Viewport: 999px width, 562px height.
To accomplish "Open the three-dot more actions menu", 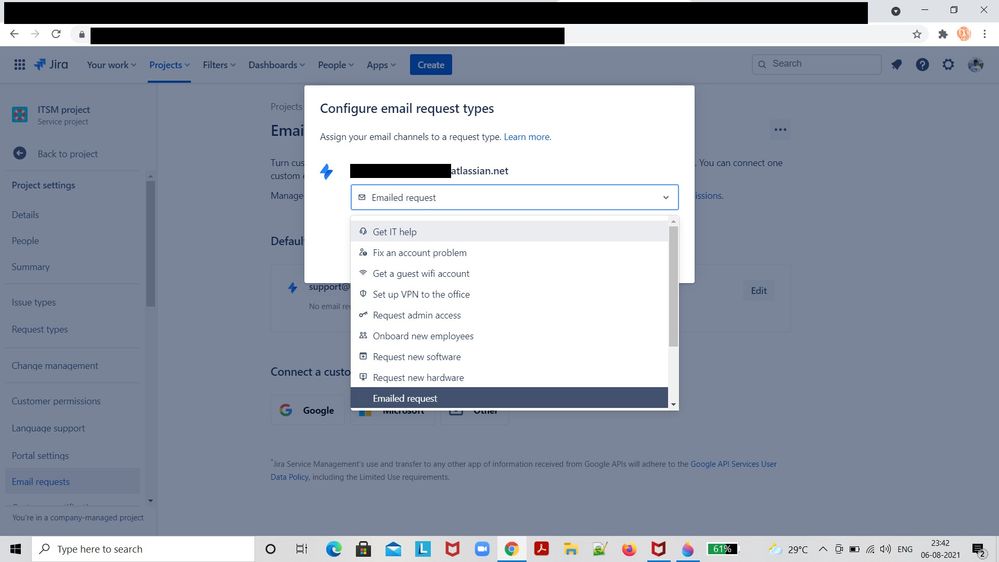I will [x=780, y=129].
